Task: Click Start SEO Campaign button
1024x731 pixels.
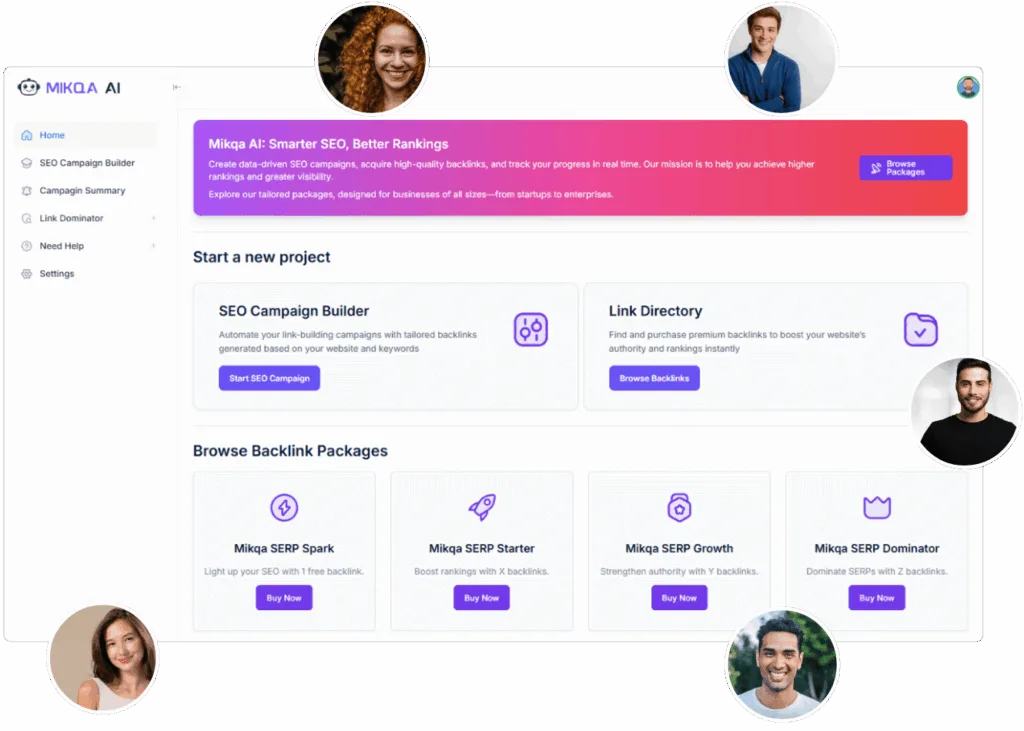Action: click(269, 378)
